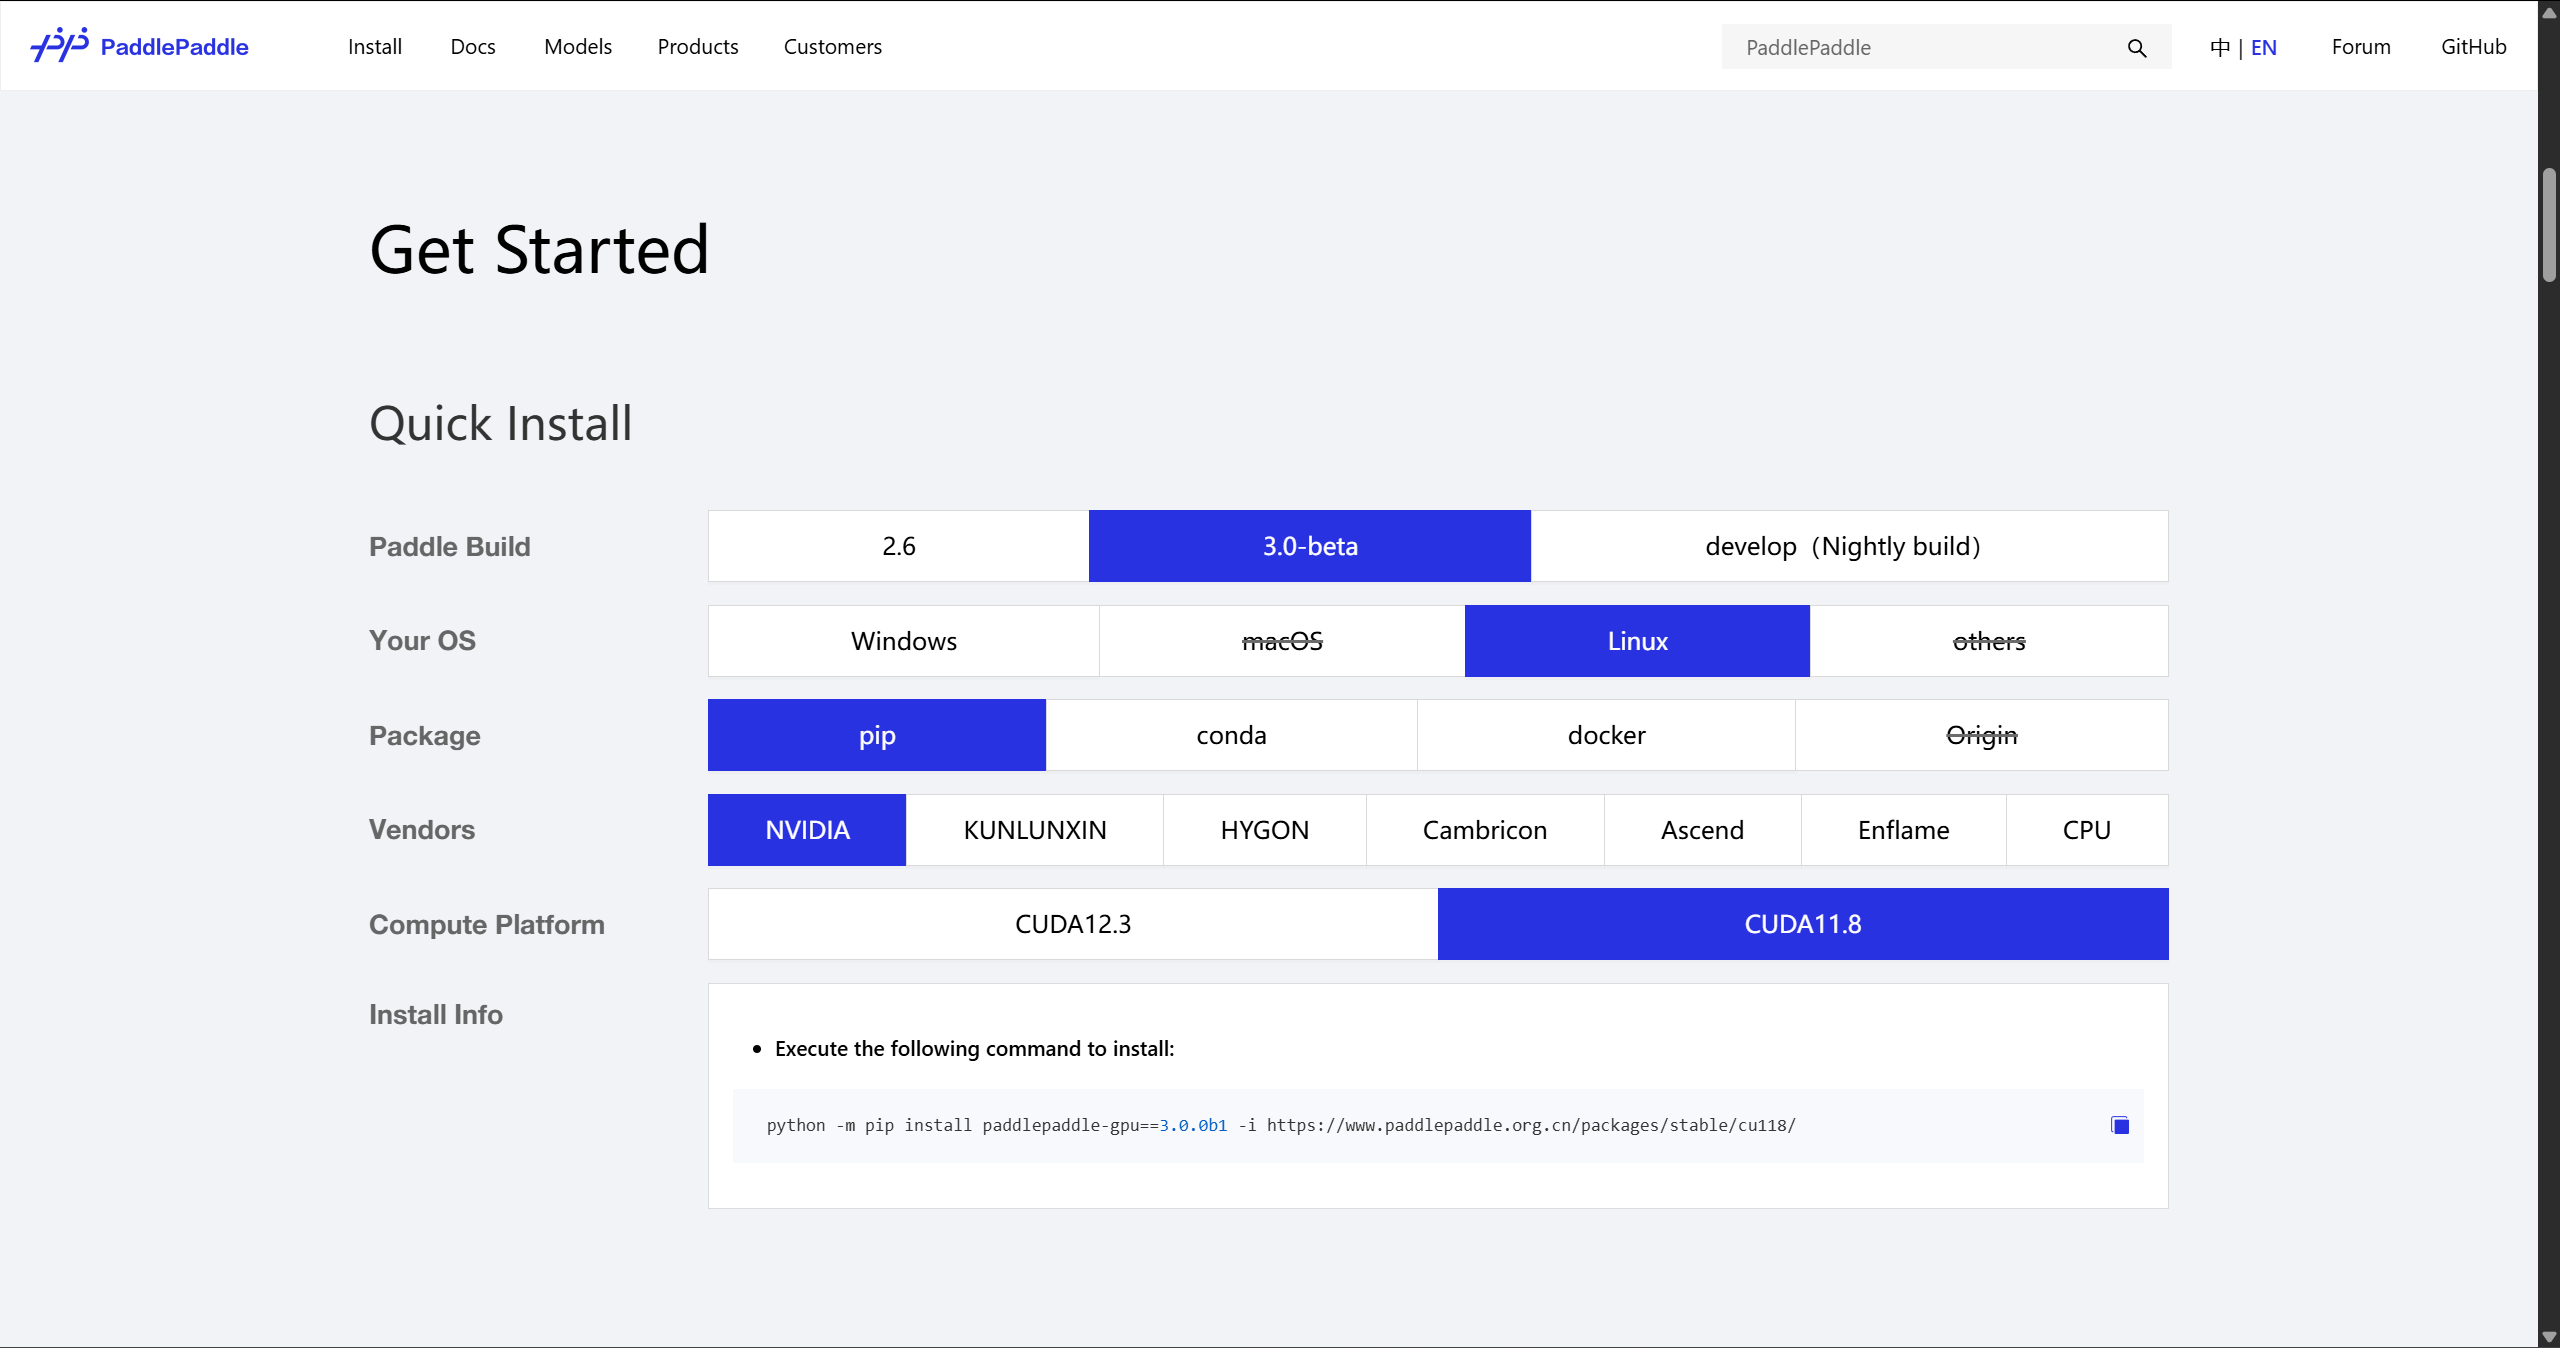Open the Models menu item
The height and width of the screenshot is (1348, 2560).
pos(577,47)
